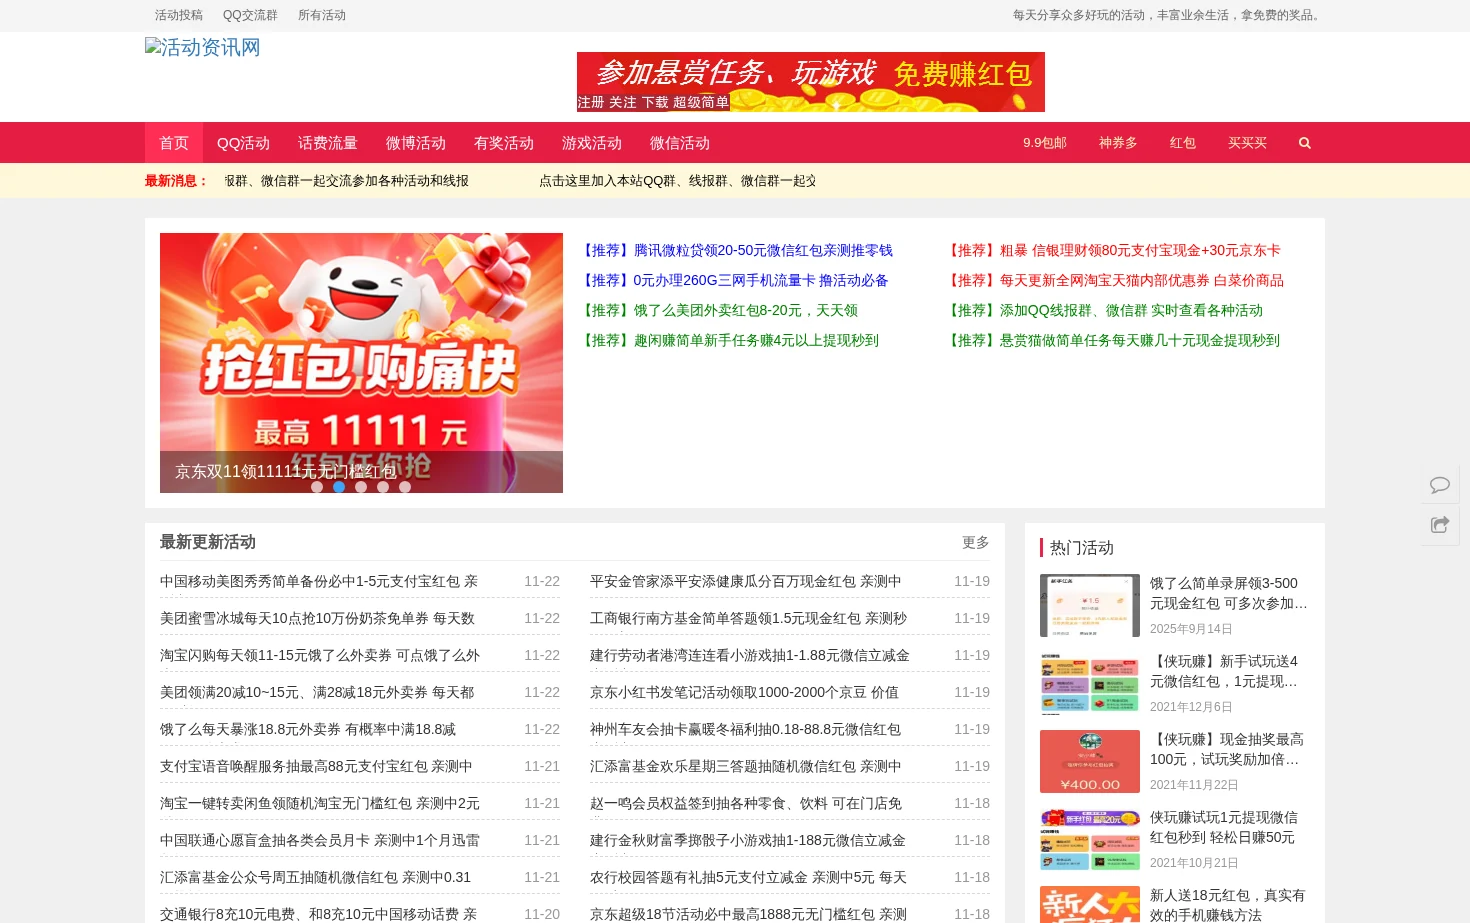Open 腾讯微粒贷领20-50元 recommended link
The image size is (1470, 923).
[736, 250]
